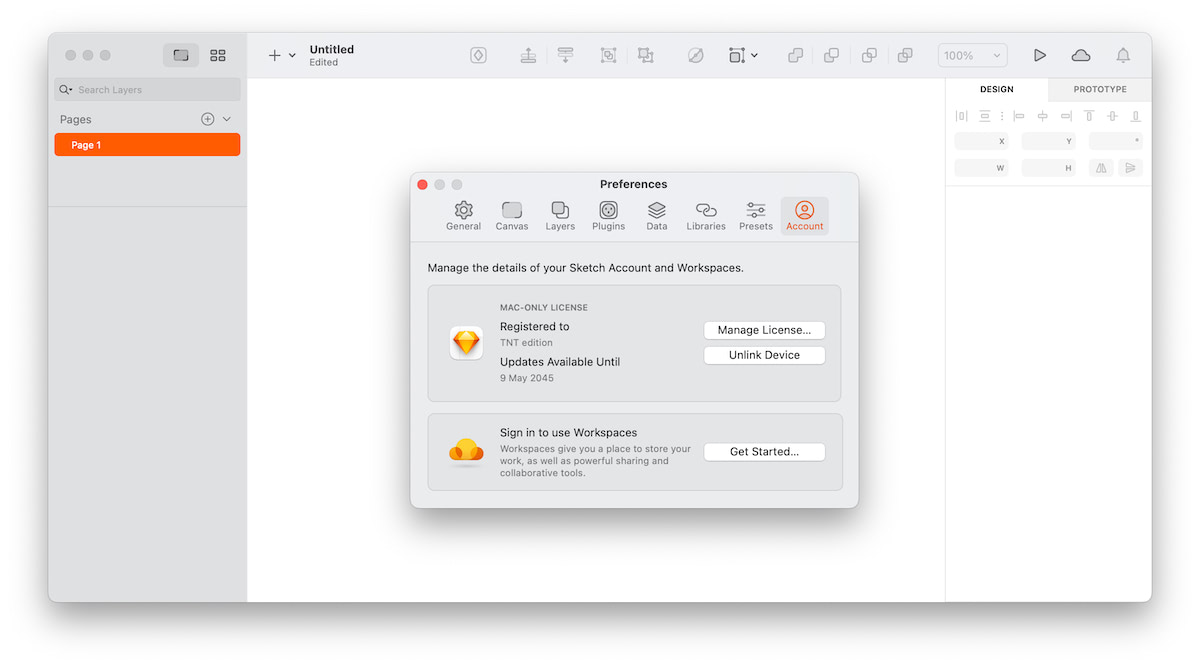The width and height of the screenshot is (1200, 666).
Task: Expand the Insert plus dropdown arrow
Action: 293,56
